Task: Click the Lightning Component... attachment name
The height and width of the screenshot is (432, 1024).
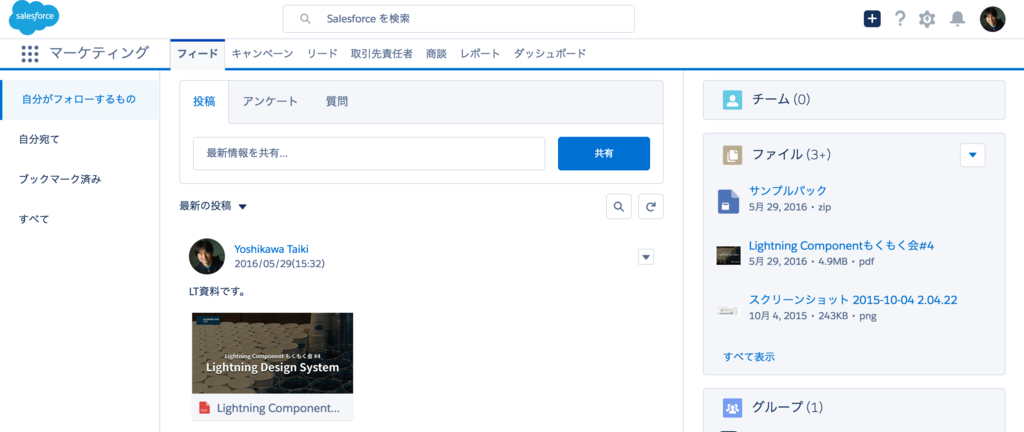Action: (278, 409)
